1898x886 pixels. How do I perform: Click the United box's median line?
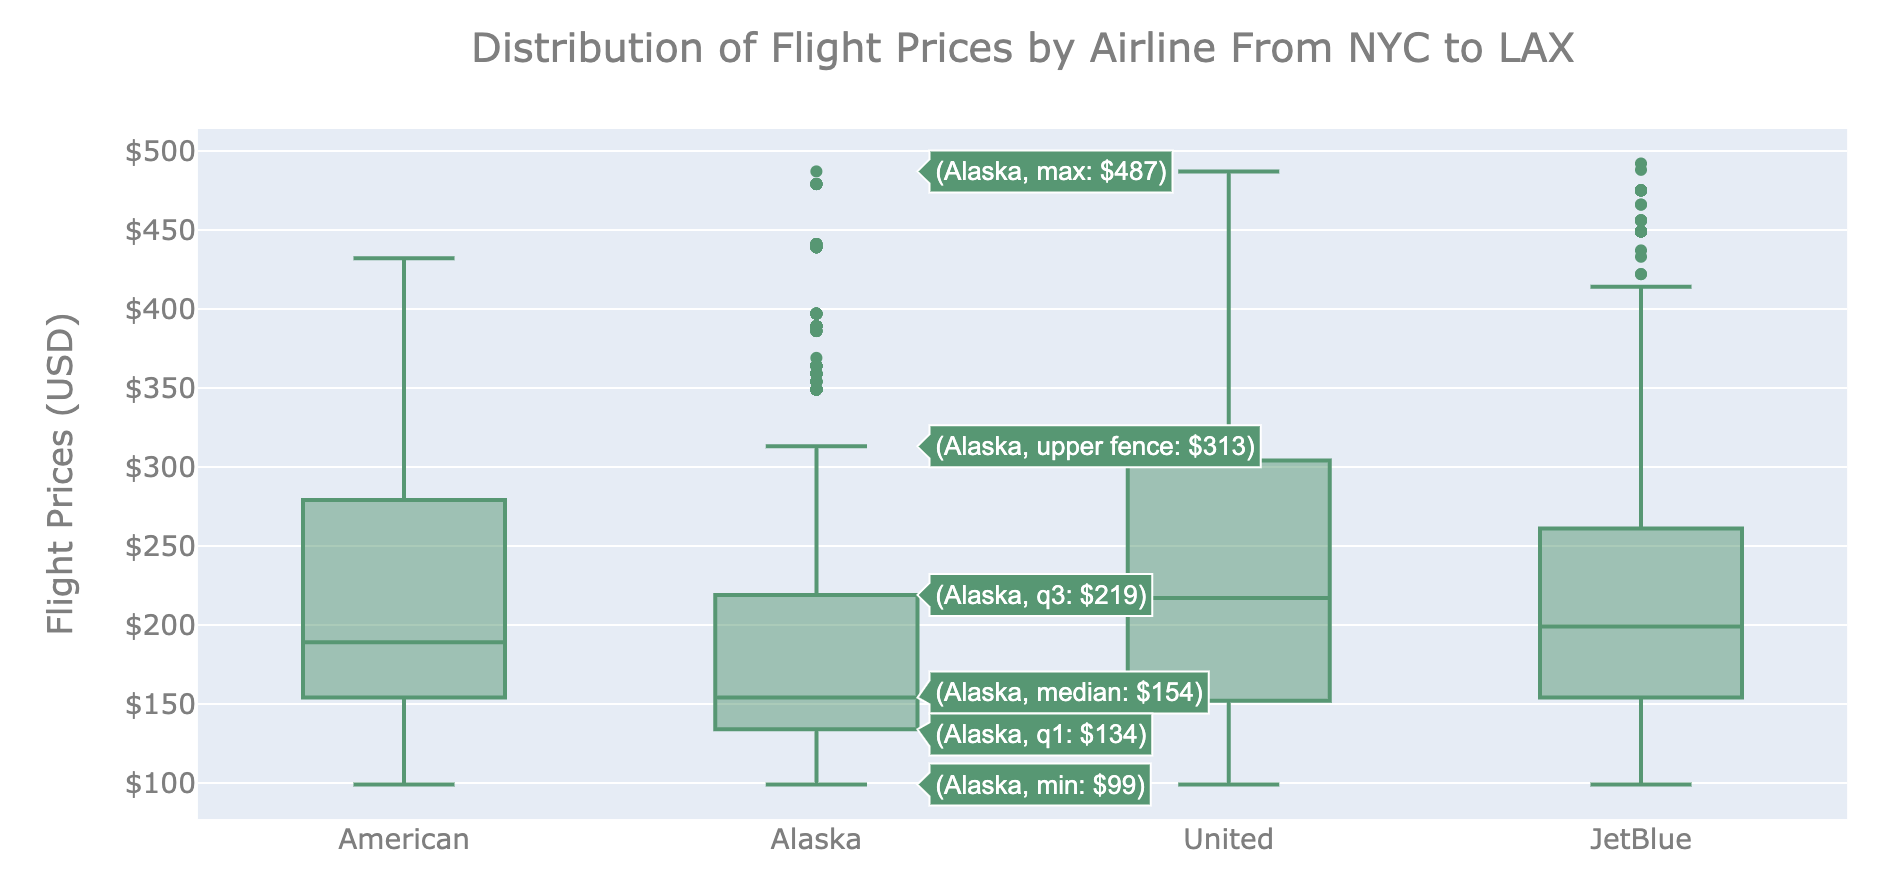(1228, 598)
